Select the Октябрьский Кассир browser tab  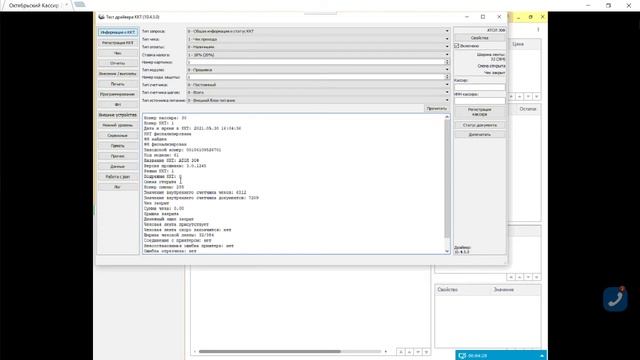(36, 6)
